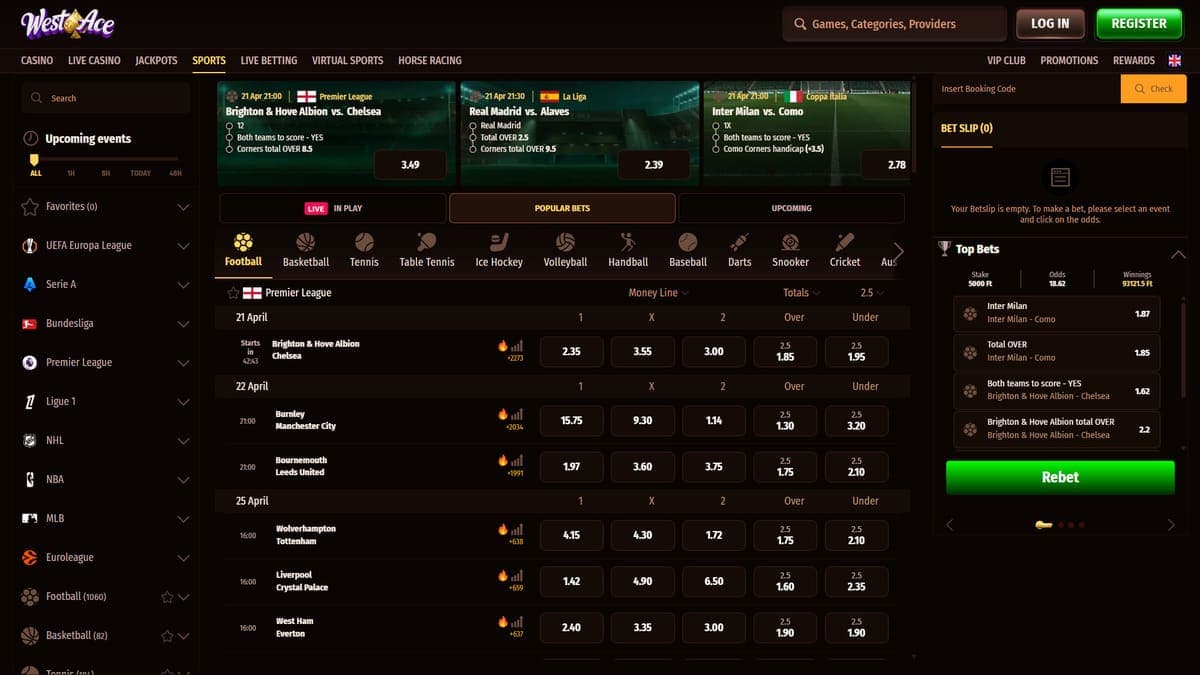Select the Football sport icon
Viewport: 1200px width, 675px height.
click(x=243, y=242)
